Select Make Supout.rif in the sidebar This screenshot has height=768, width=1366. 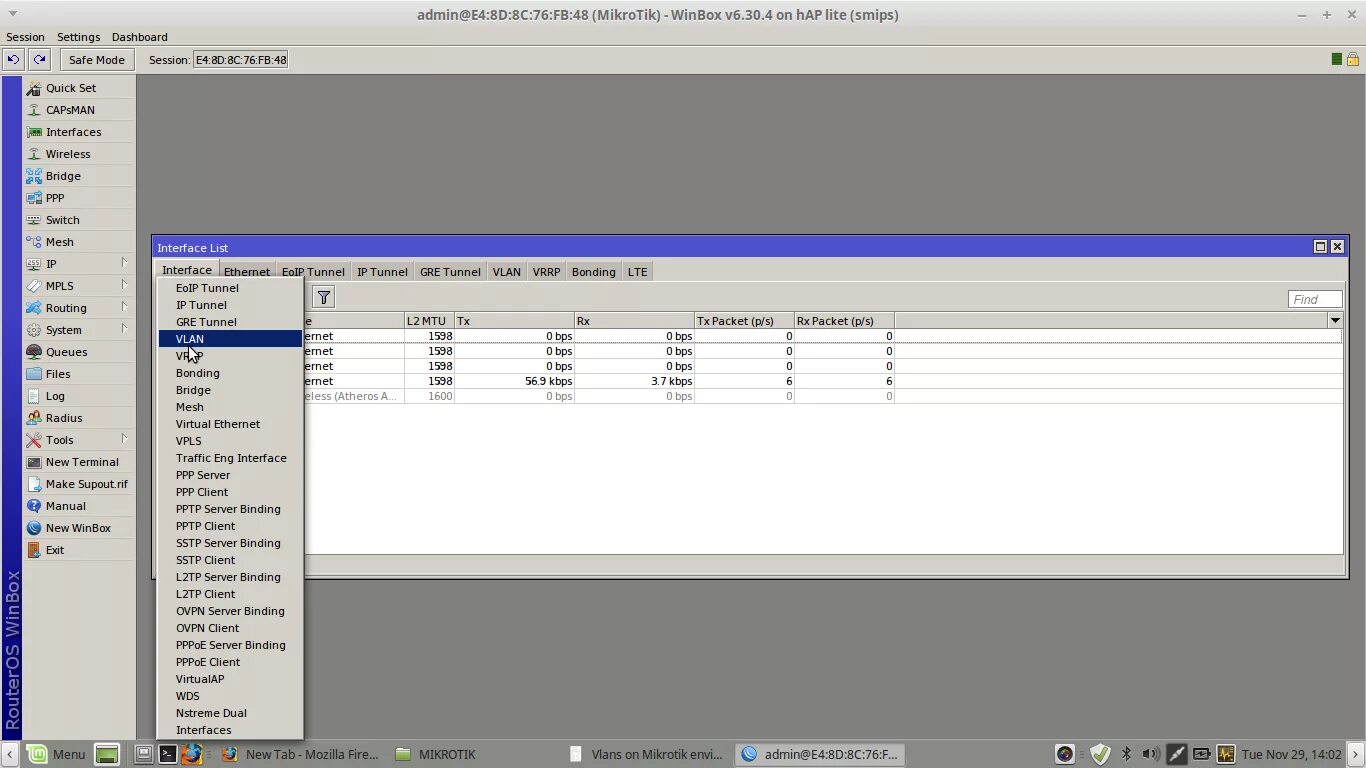[x=86, y=484]
